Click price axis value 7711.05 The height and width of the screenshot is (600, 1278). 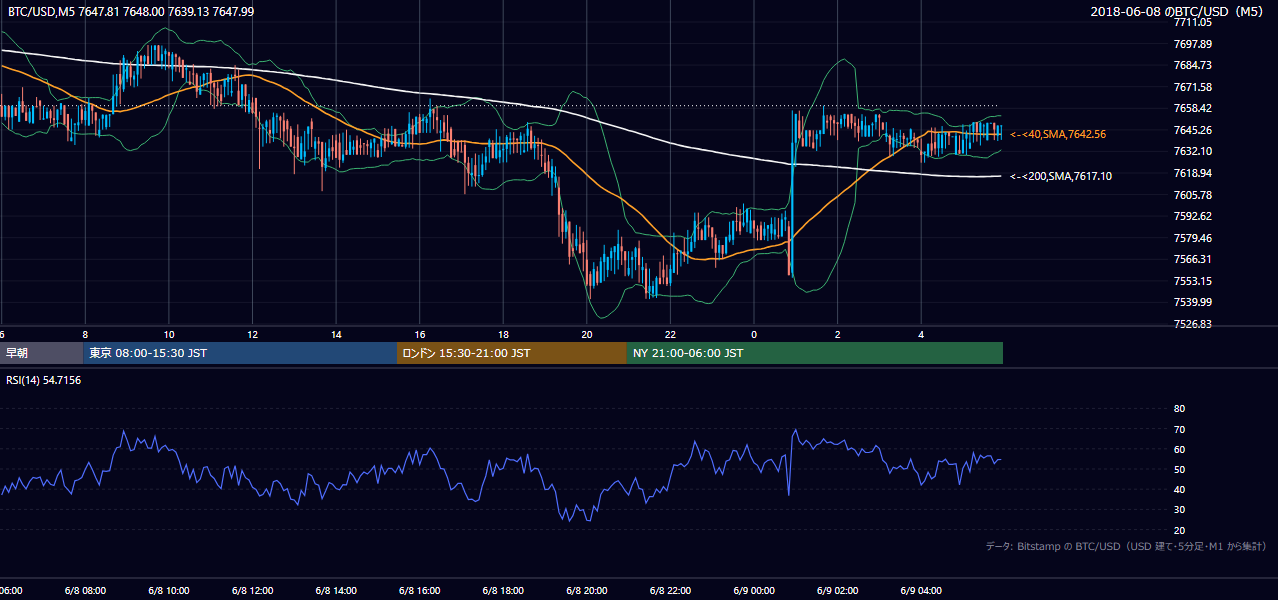tap(1192, 22)
